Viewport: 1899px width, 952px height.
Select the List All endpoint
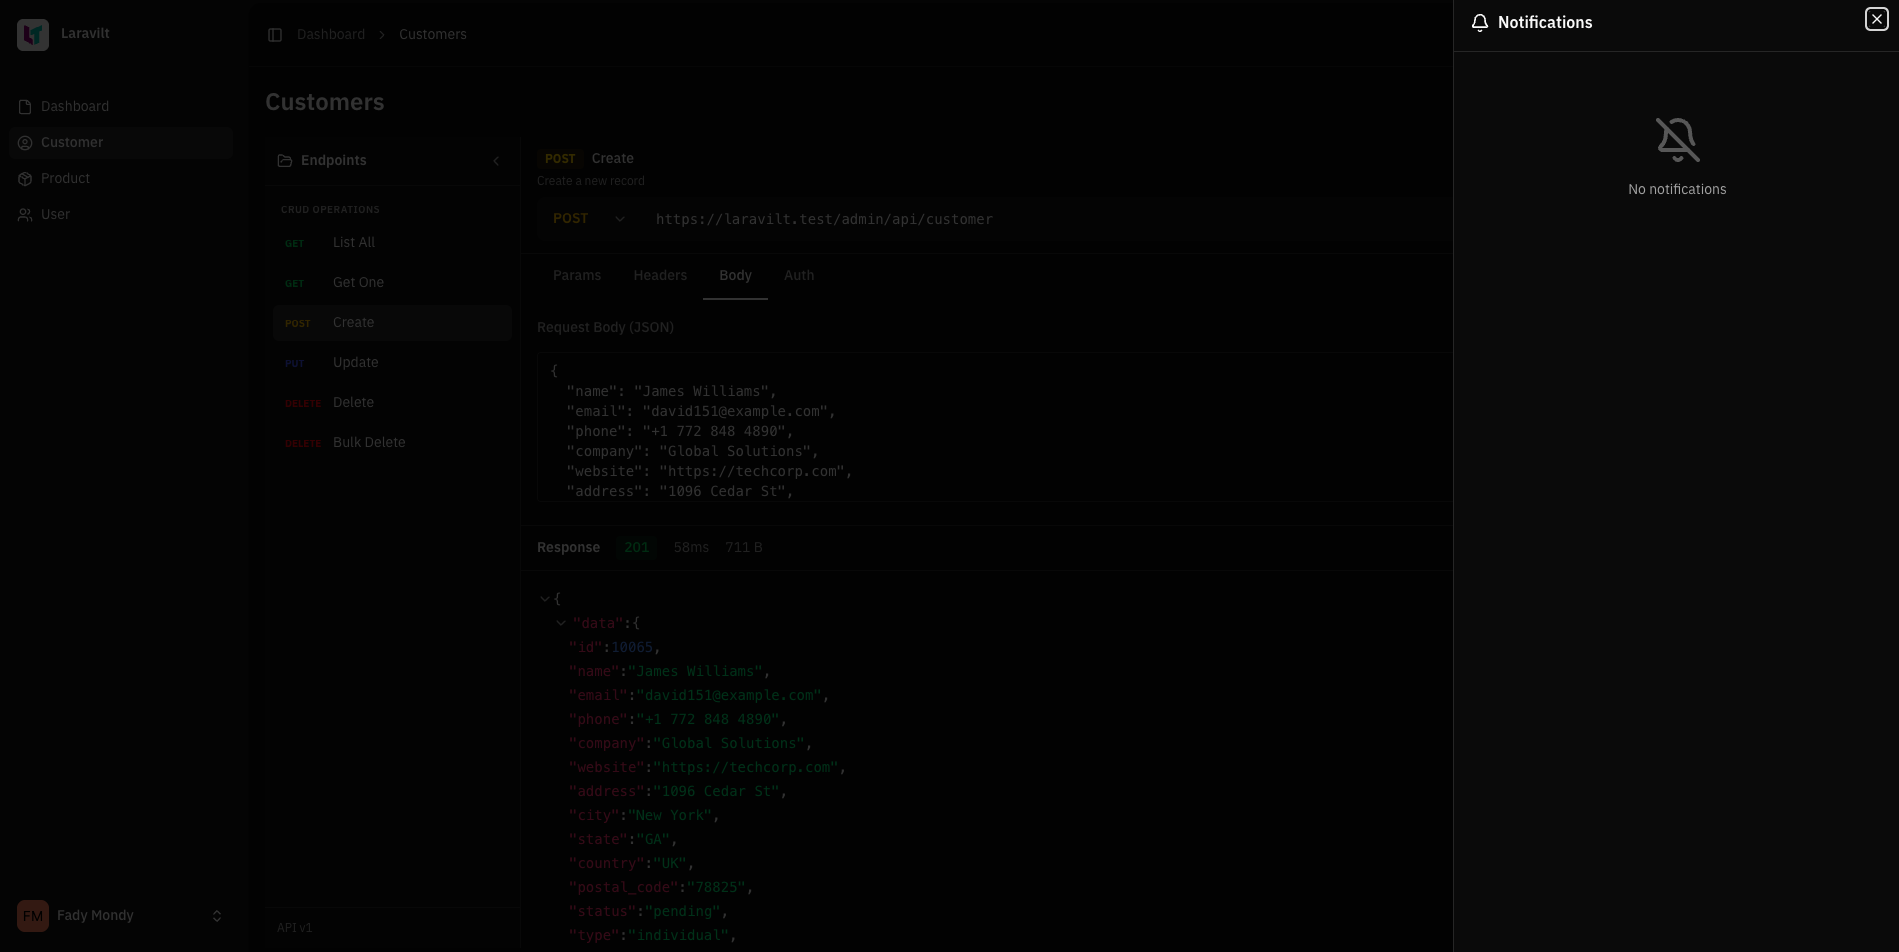(x=354, y=243)
